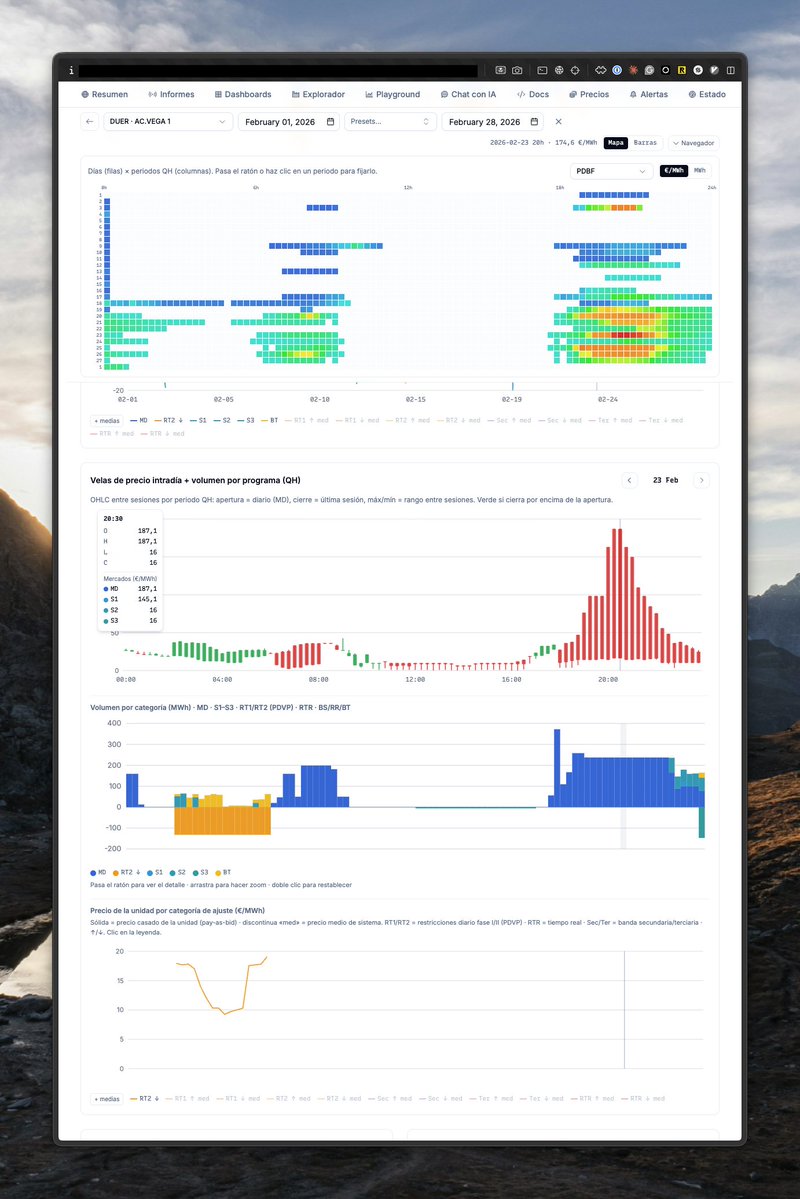Toggle Ter ↓ med in the bottom price legend
This screenshot has height=1199, width=800.
tap(542, 1099)
